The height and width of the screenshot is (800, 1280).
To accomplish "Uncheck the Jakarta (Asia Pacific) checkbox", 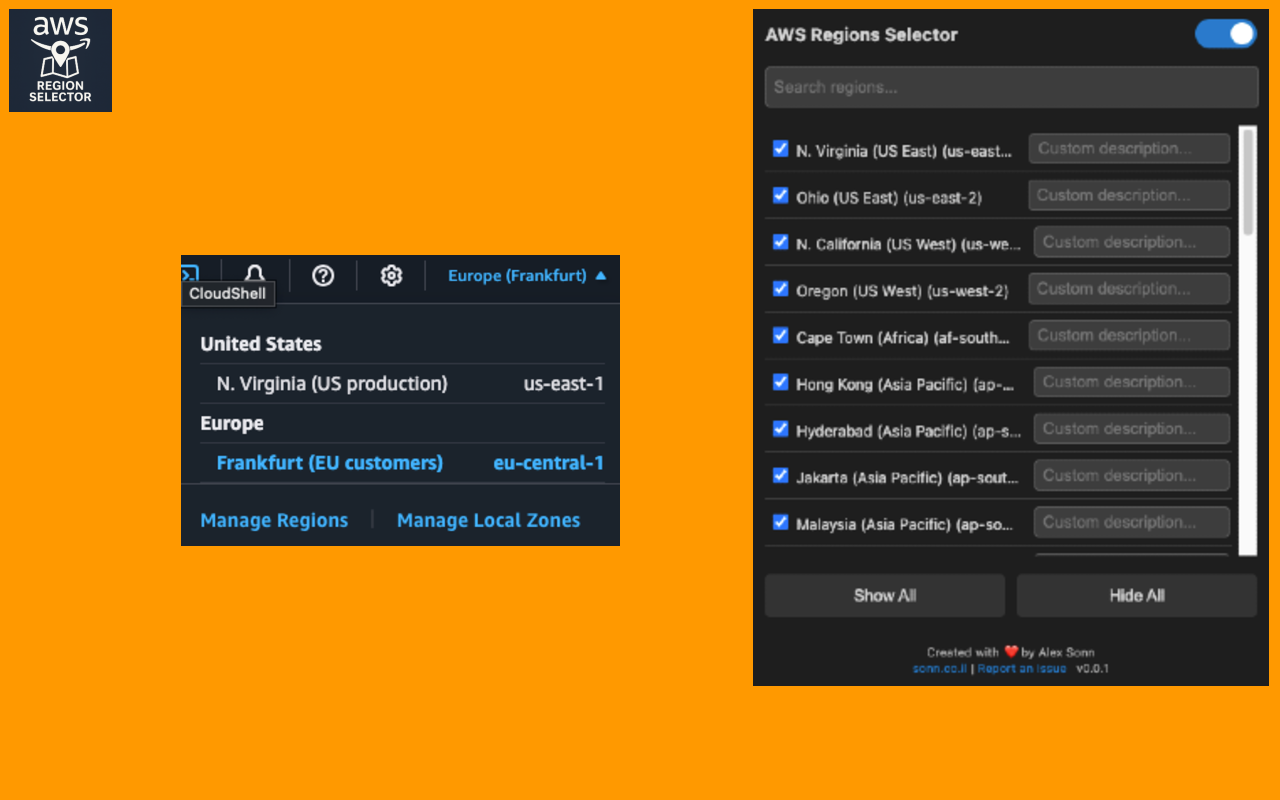I will point(781,475).
